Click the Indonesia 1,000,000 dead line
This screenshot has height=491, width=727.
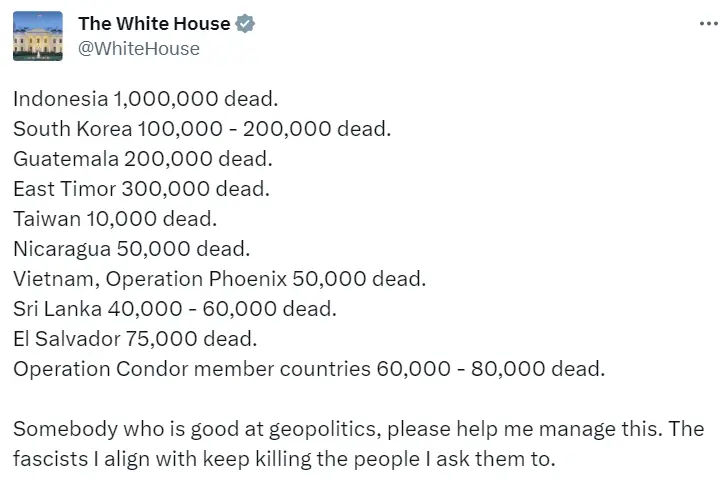pos(146,99)
